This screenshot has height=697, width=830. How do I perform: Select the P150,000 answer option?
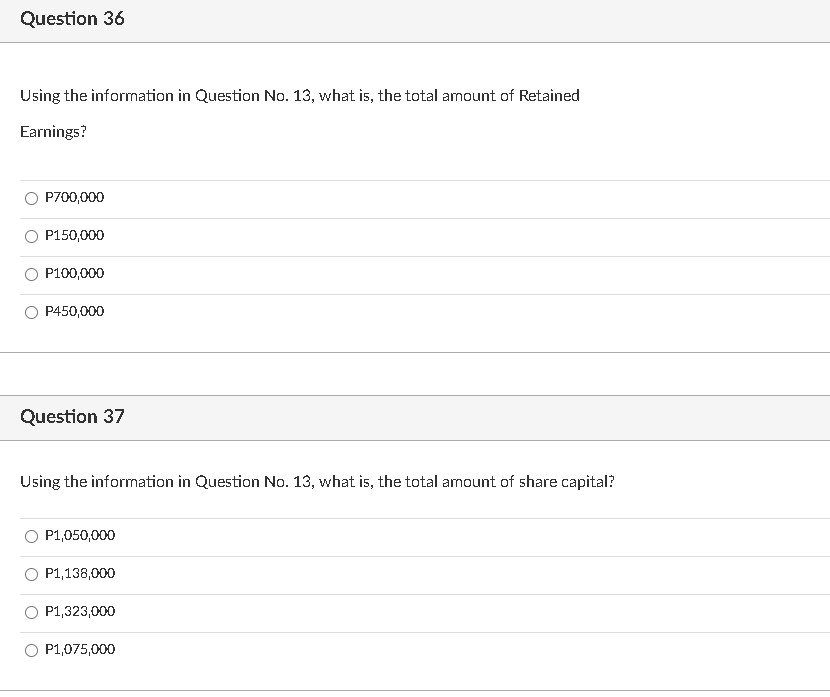[x=31, y=236]
